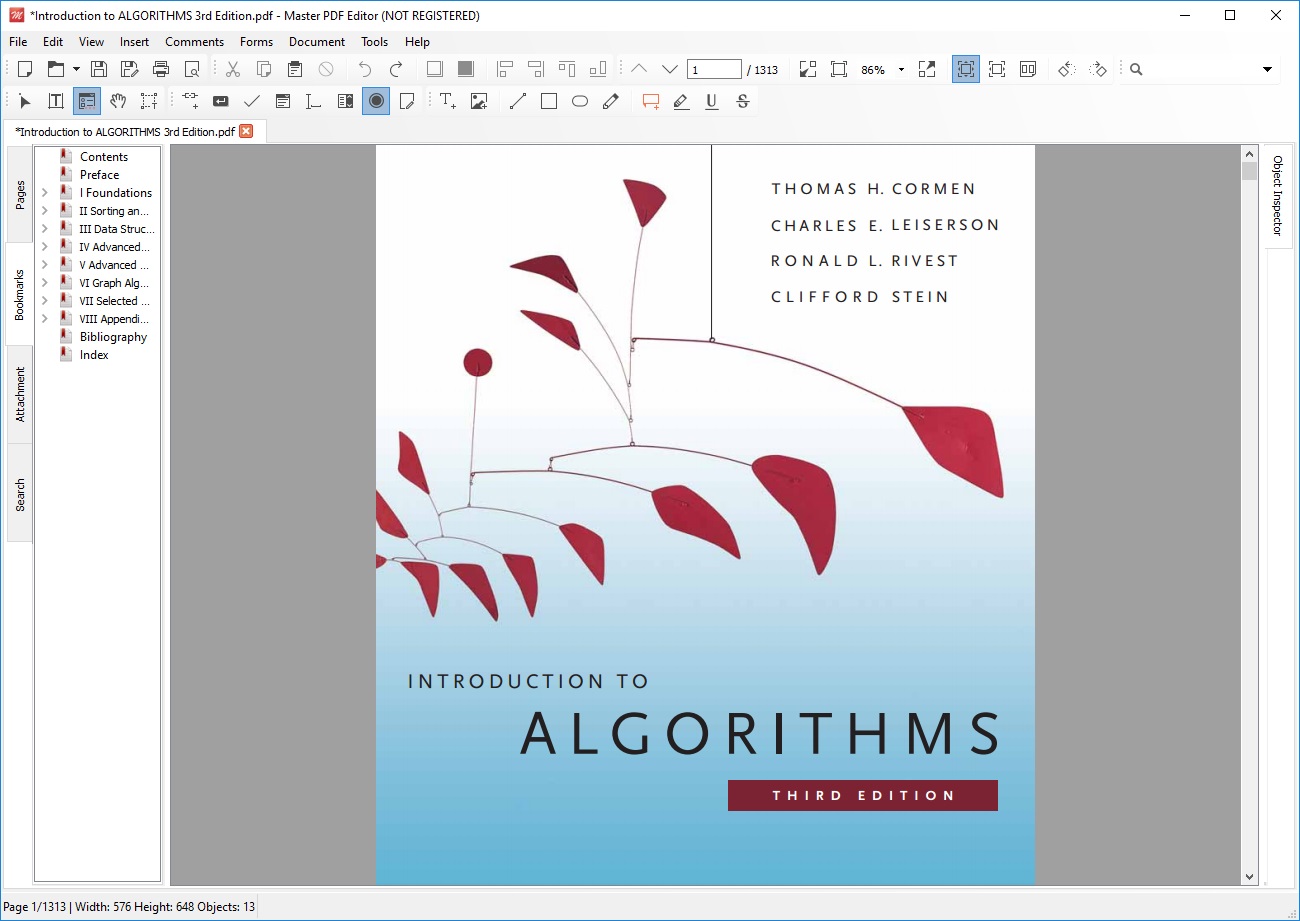Open the Forms menu

pos(257,42)
